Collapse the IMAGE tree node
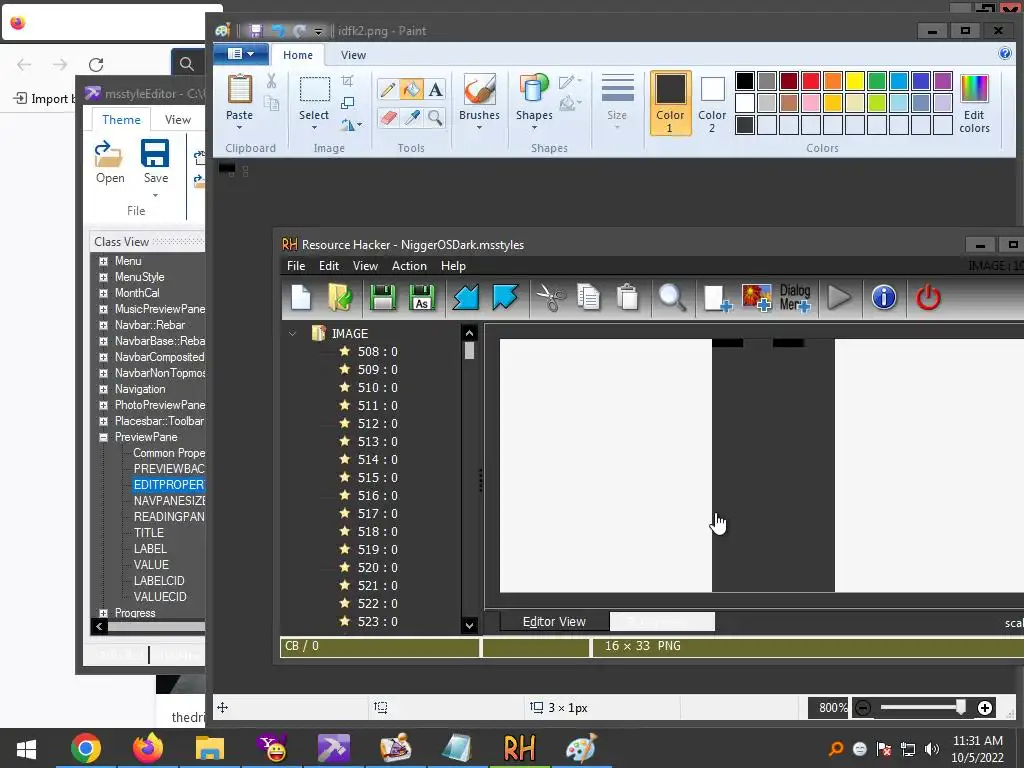Screen dimensions: 1024x768 (x=293, y=334)
